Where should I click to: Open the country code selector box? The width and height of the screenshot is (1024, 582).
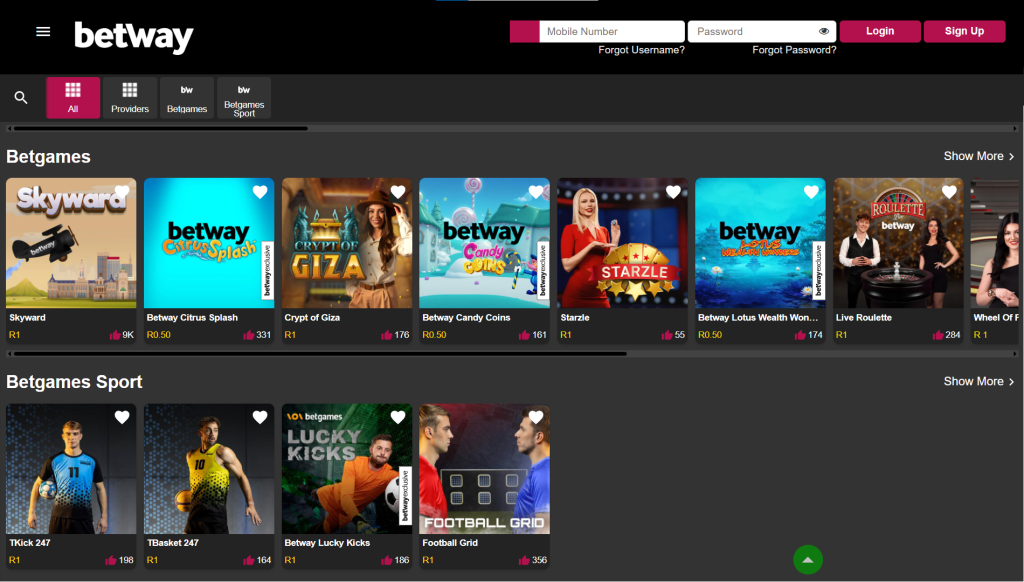coord(524,31)
